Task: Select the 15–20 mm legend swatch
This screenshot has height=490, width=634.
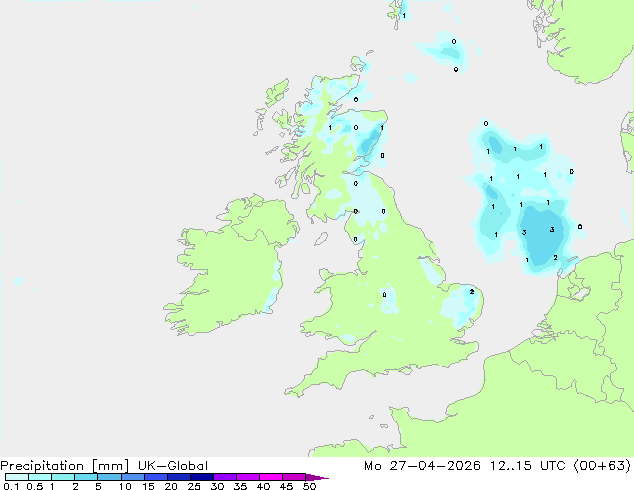Action: [155, 477]
